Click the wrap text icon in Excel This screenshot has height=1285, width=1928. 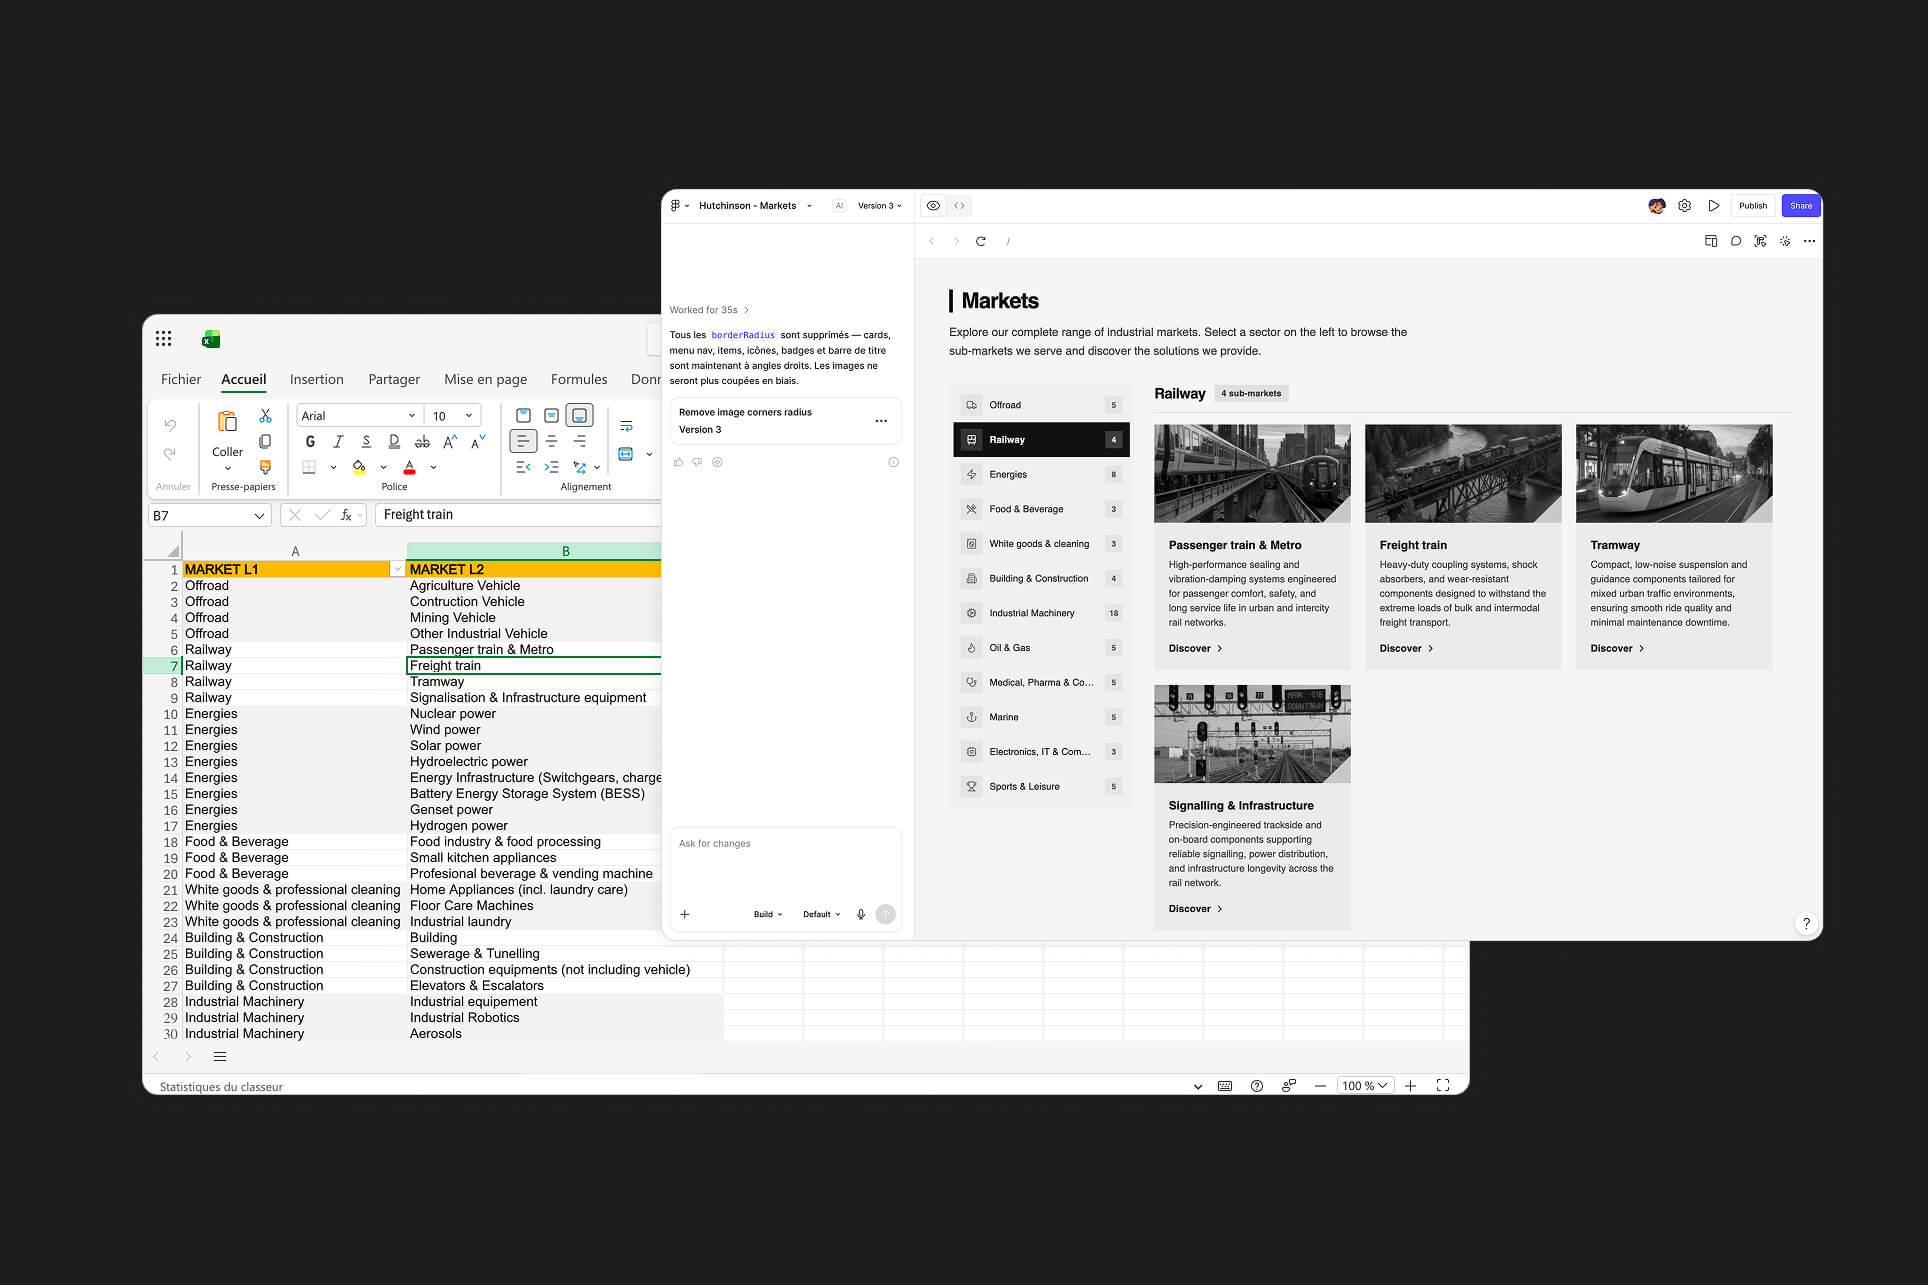pyautogui.click(x=626, y=427)
